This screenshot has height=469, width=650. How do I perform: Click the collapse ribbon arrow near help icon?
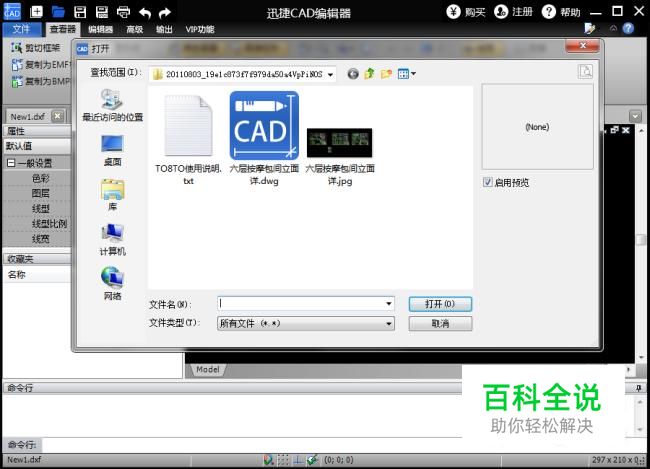613,28
